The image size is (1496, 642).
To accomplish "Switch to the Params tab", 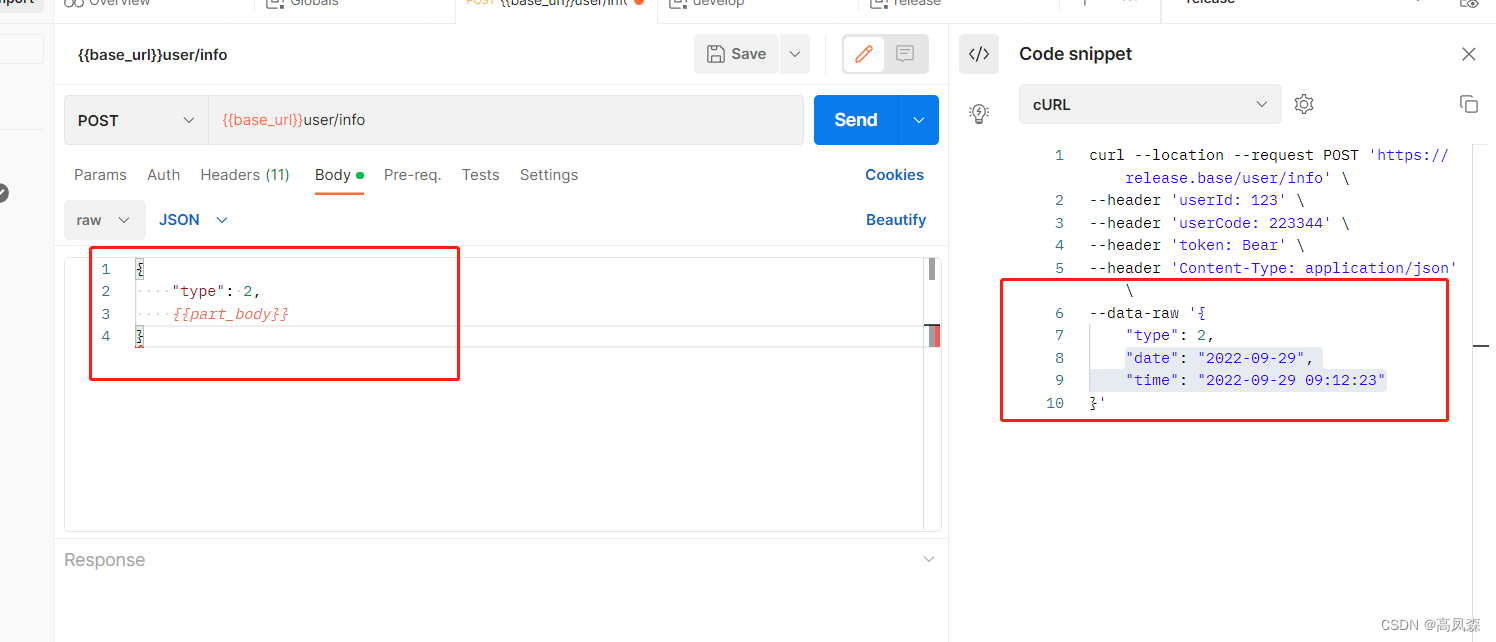I will 100,175.
